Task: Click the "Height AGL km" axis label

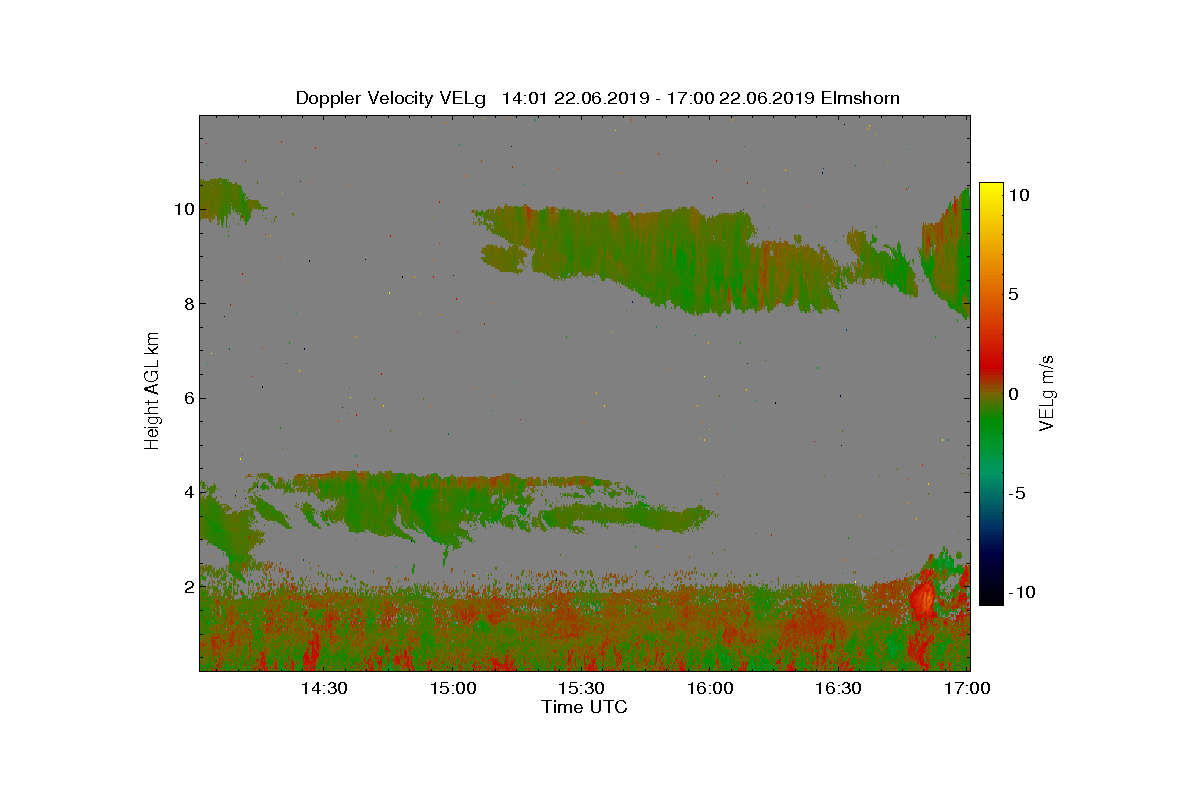Action: pos(152,390)
